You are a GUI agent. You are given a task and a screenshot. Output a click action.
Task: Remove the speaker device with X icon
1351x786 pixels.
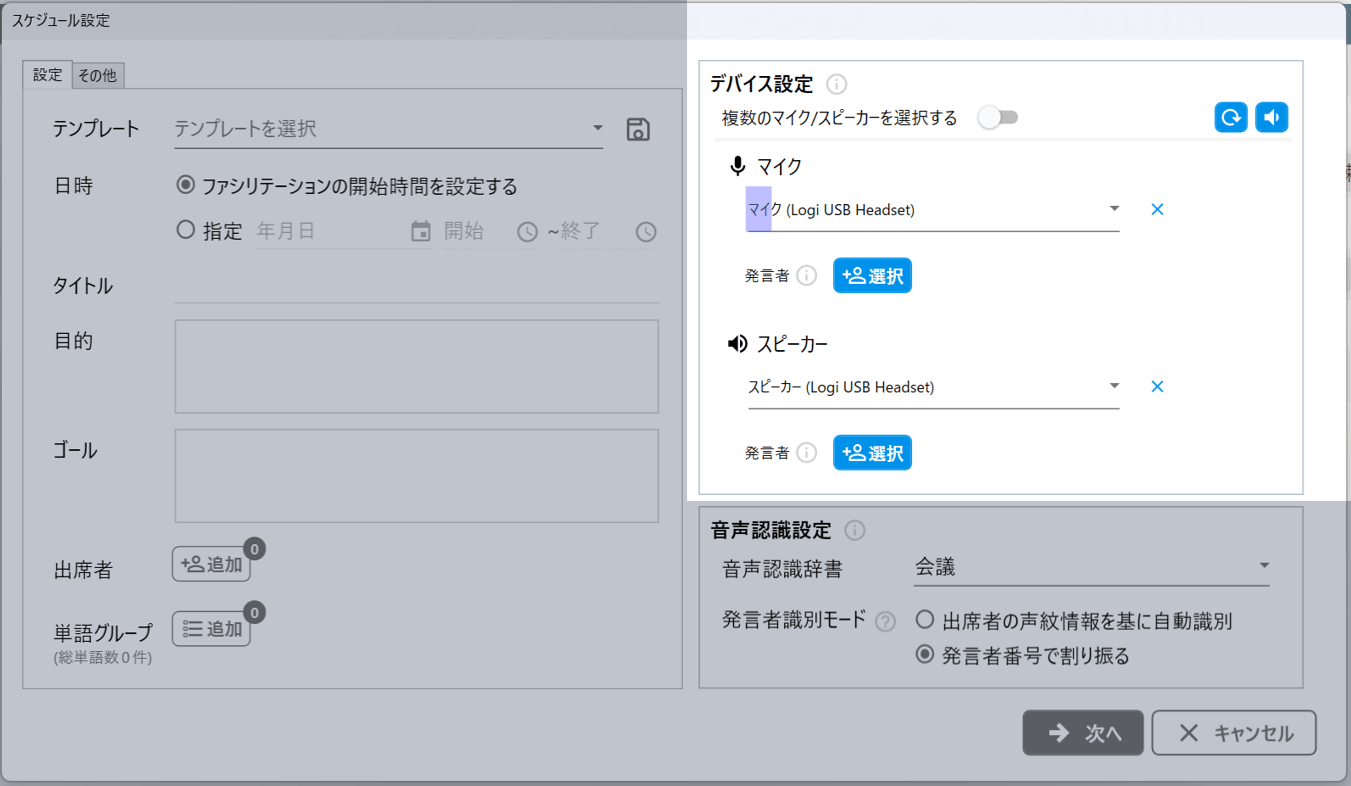point(1157,387)
